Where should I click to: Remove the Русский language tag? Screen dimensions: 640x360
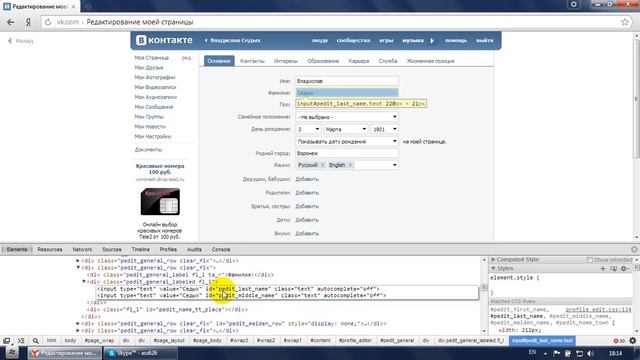(x=322, y=165)
